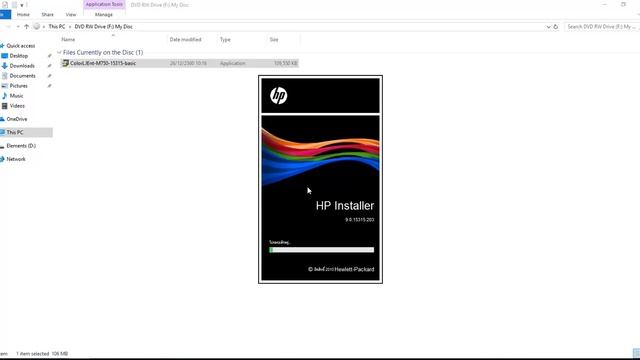Open Pictures folder in sidebar
The width and height of the screenshot is (640, 360).
click(19, 86)
